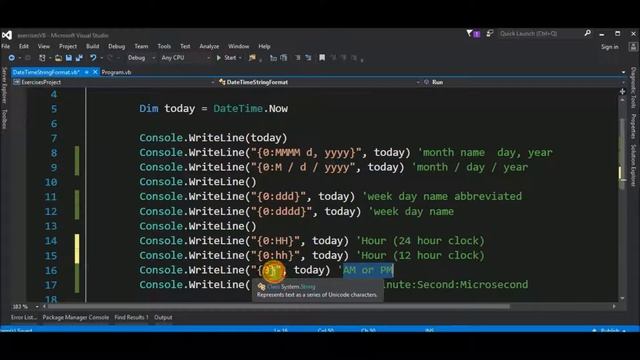Viewport: 640px width, 360px height.
Task: Open the File menu
Action: [x=6, y=47]
